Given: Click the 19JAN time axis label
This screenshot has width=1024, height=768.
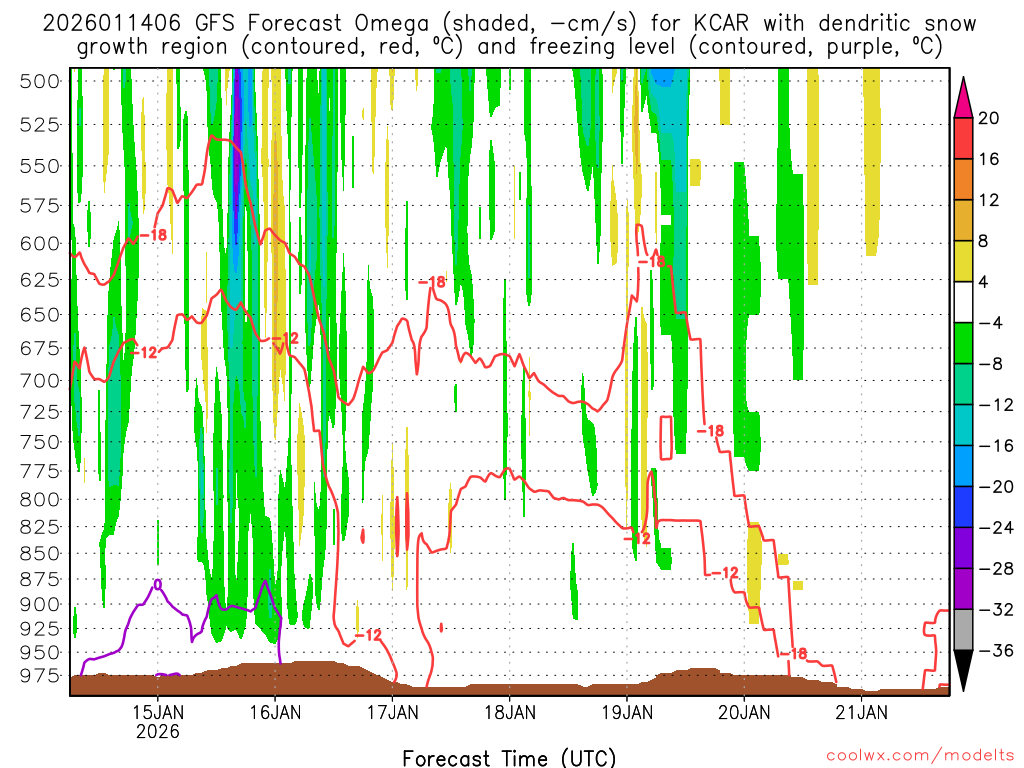Looking at the screenshot, I should point(626,712).
